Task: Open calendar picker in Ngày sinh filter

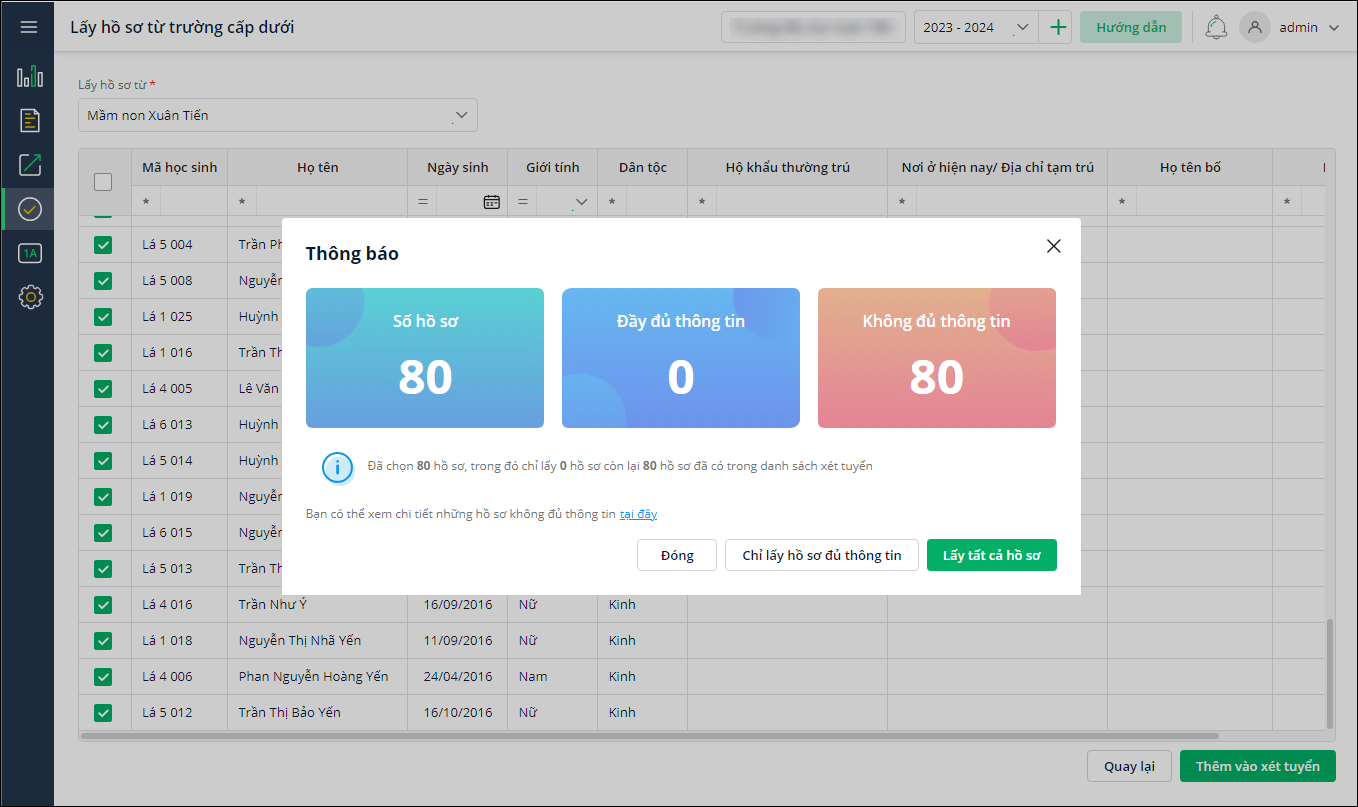Action: 491,202
